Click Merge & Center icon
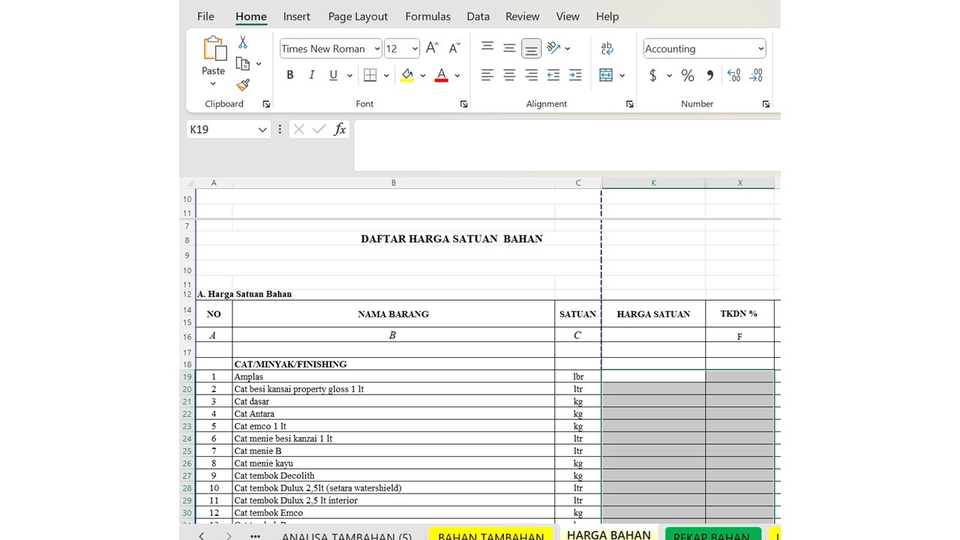960x540 pixels. 606,75
